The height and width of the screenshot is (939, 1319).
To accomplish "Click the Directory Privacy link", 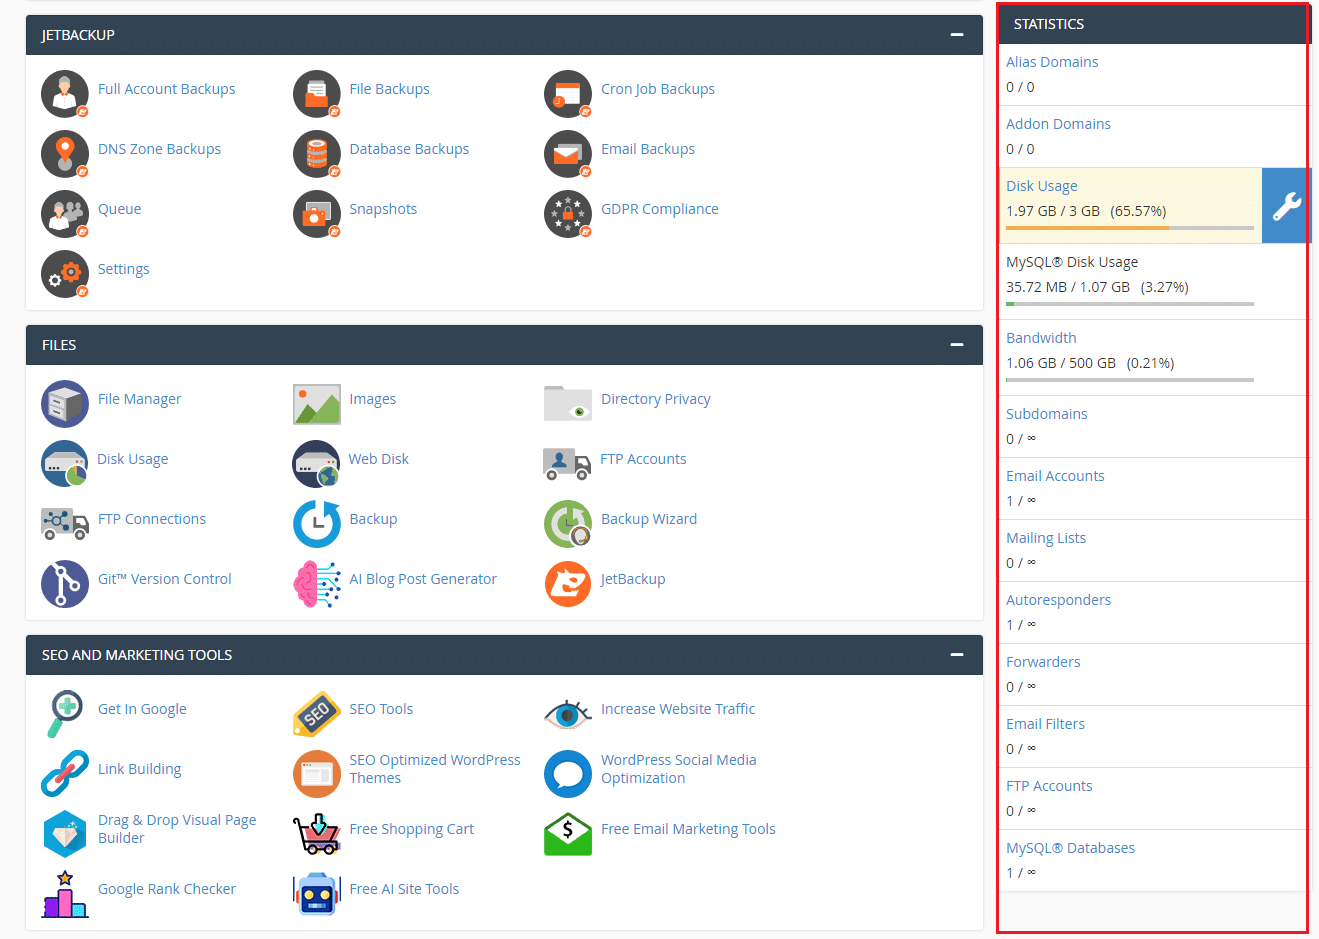I will pos(655,399).
